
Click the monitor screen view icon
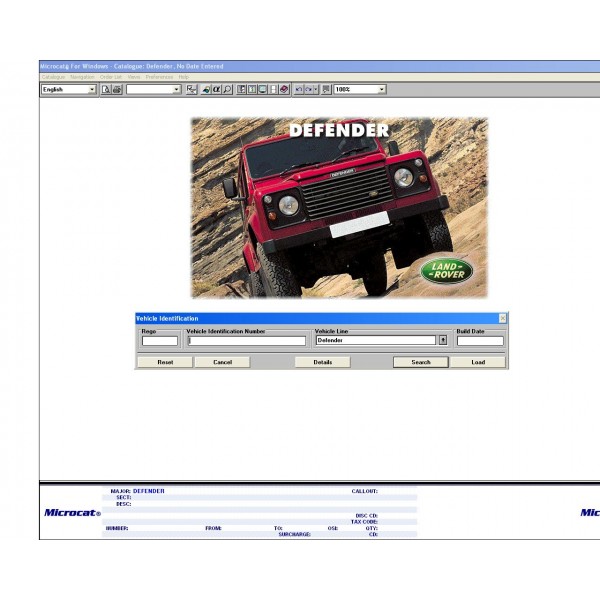pos(262,90)
